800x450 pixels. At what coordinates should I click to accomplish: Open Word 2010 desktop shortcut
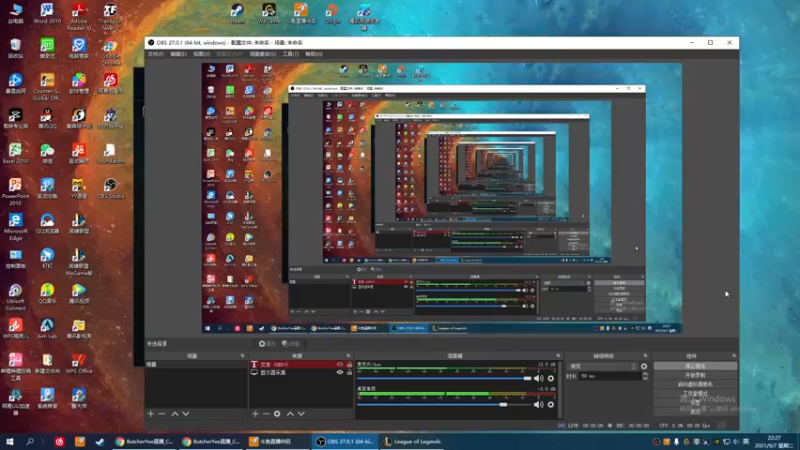pos(47,13)
